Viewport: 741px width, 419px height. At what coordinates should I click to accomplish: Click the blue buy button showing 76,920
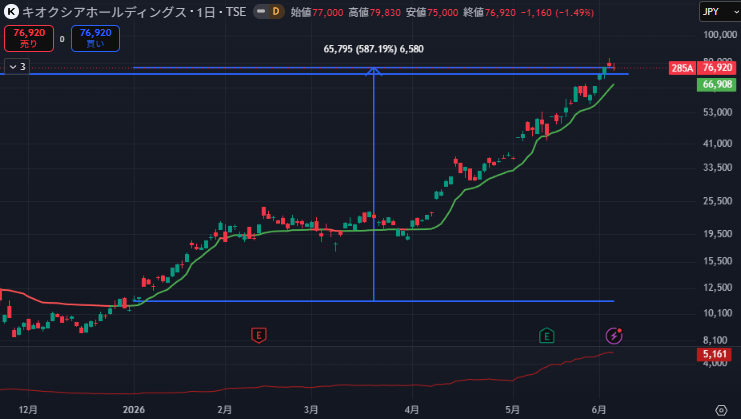95,38
